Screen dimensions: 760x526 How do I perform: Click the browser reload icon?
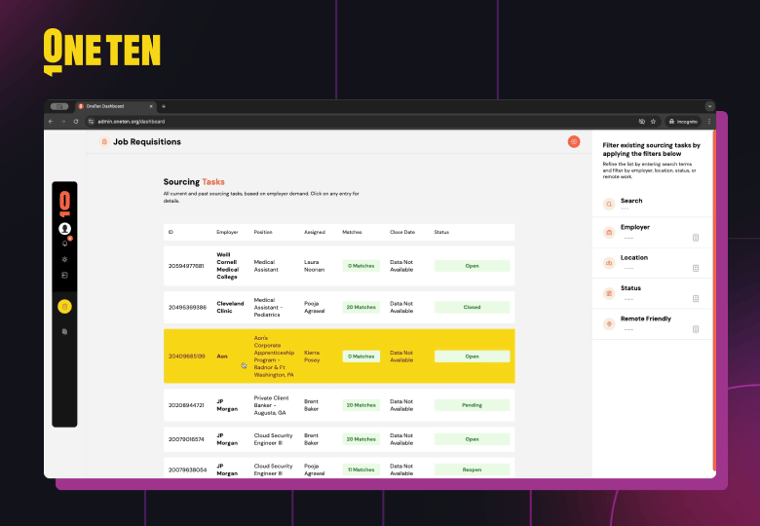pyautogui.click(x=76, y=121)
